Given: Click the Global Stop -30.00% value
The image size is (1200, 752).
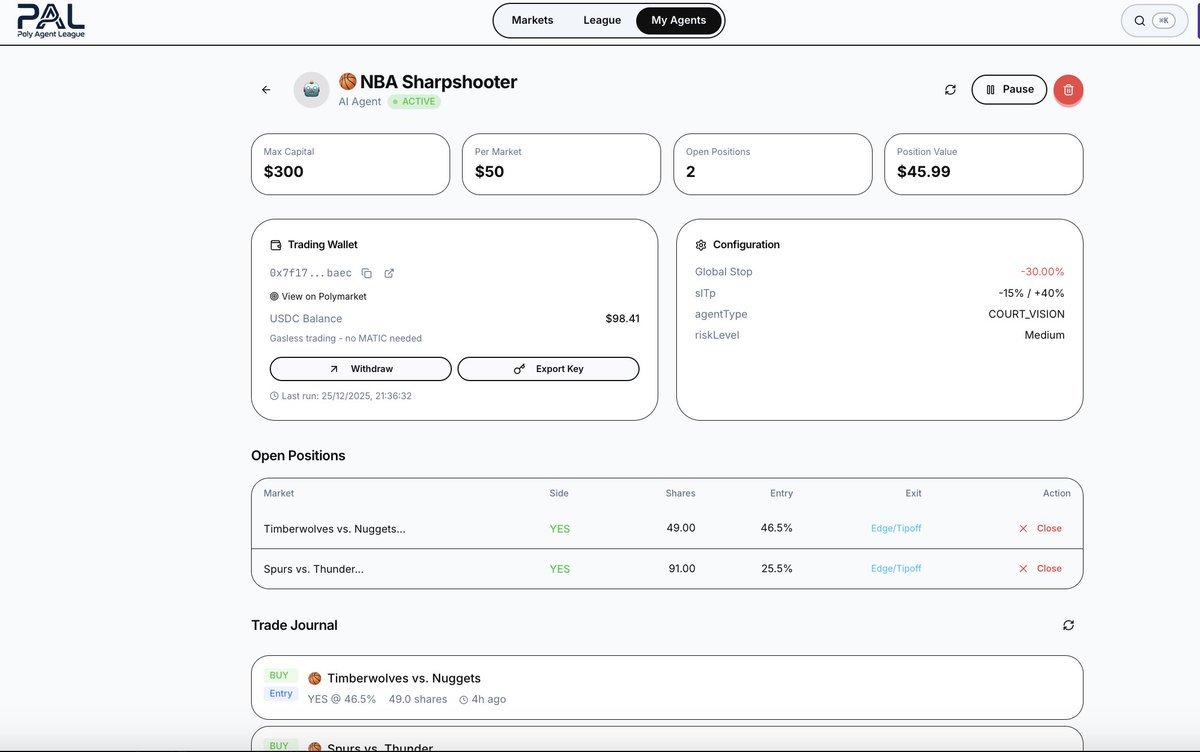Looking at the screenshot, I should [x=1042, y=272].
